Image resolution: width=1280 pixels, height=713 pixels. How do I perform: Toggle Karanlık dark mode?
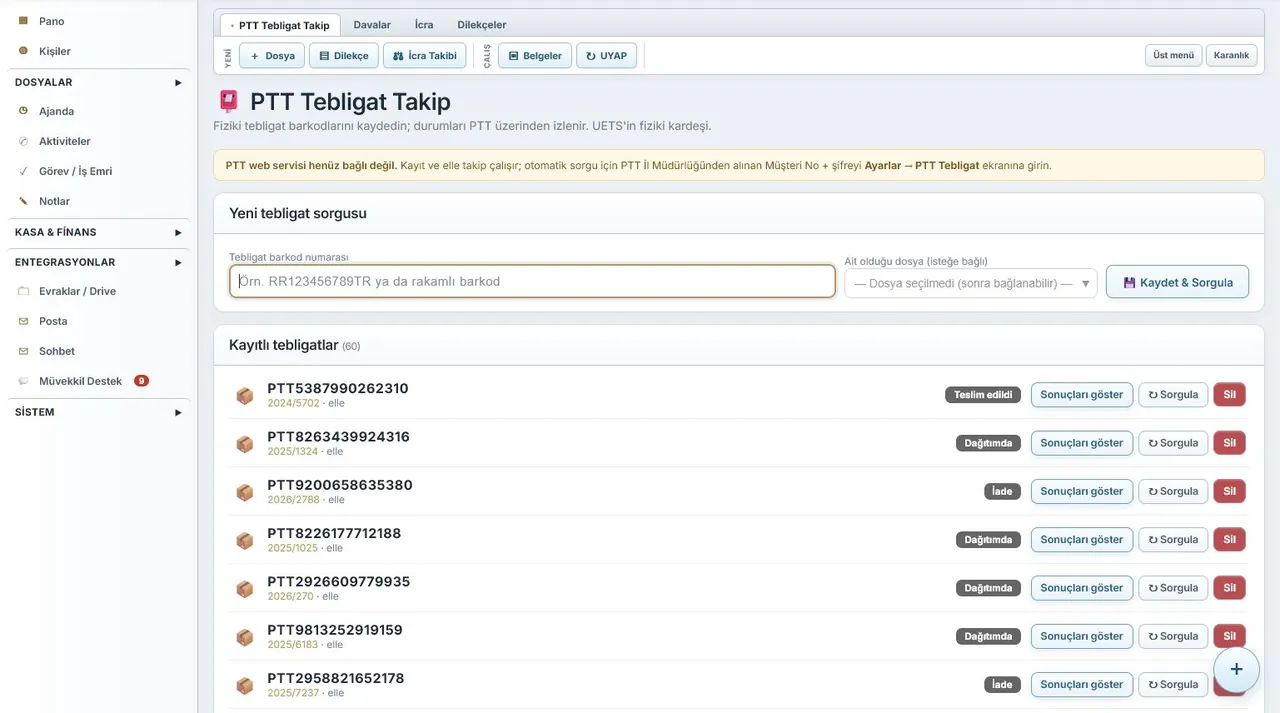(x=1231, y=56)
